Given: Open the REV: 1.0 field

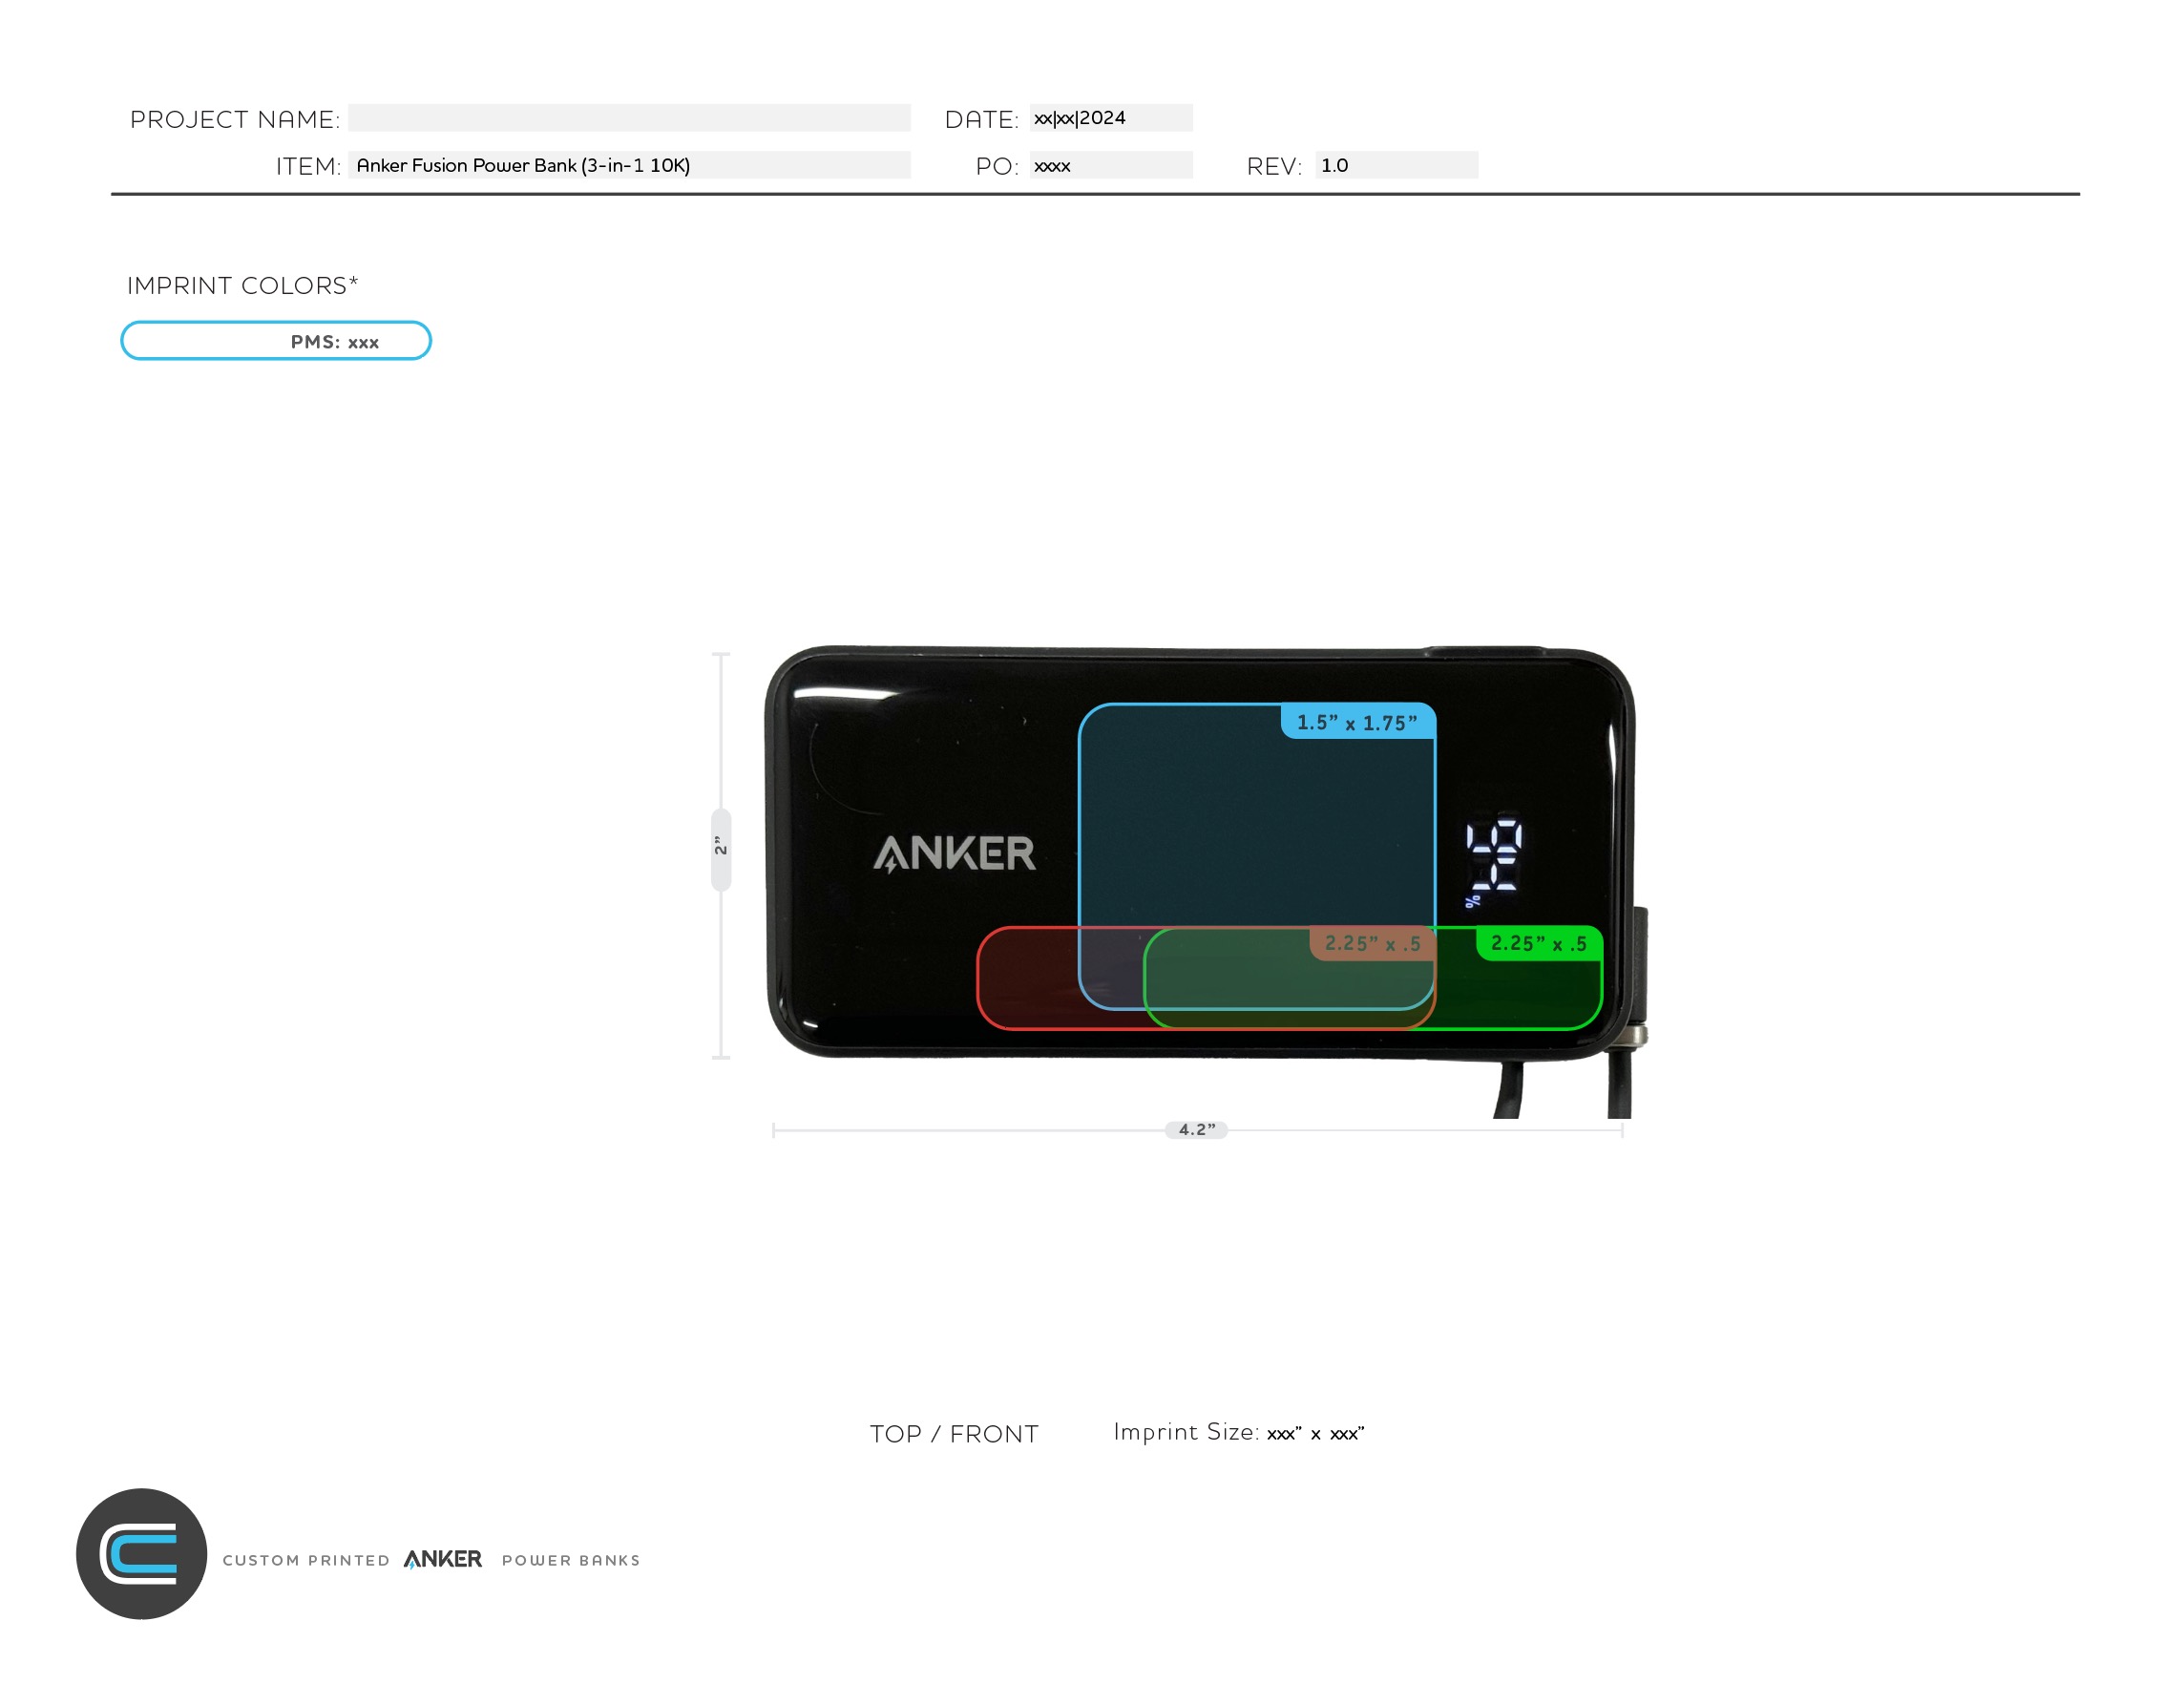Looking at the screenshot, I should coord(1399,166).
